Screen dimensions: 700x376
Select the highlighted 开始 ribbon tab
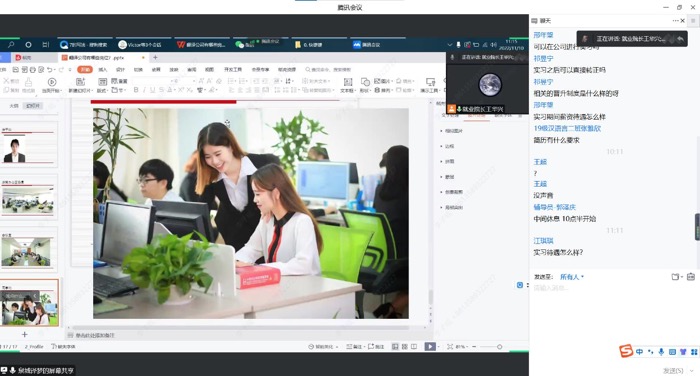pos(85,70)
